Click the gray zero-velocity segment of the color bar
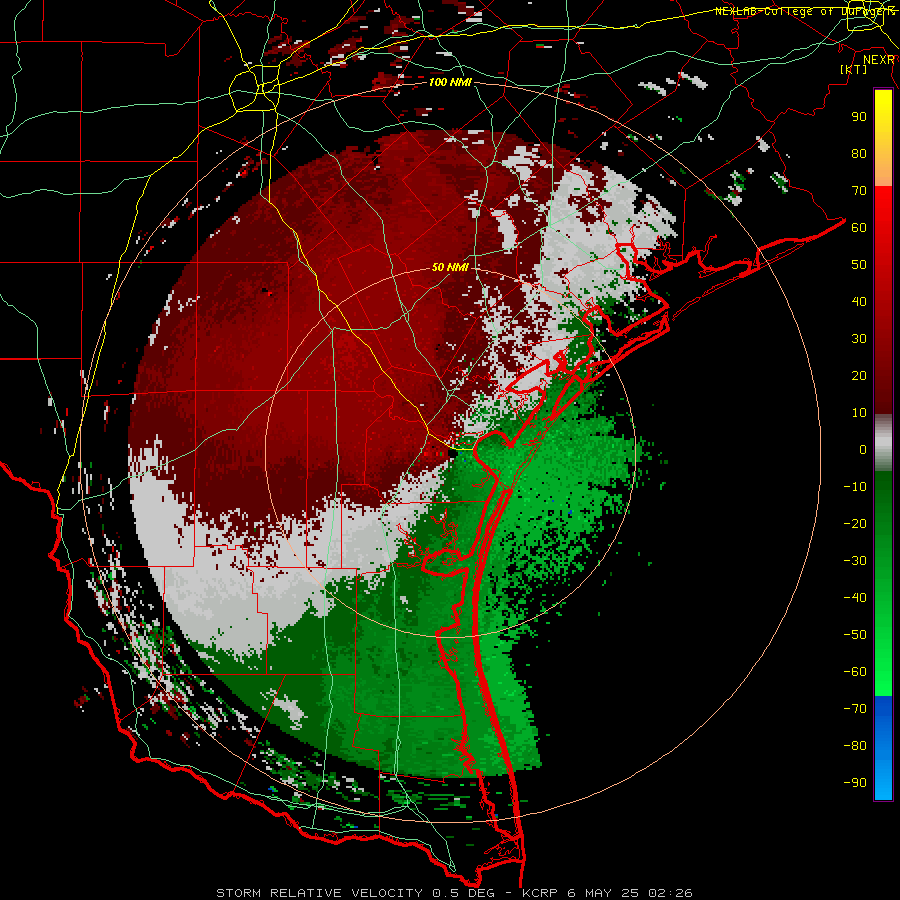 point(883,443)
